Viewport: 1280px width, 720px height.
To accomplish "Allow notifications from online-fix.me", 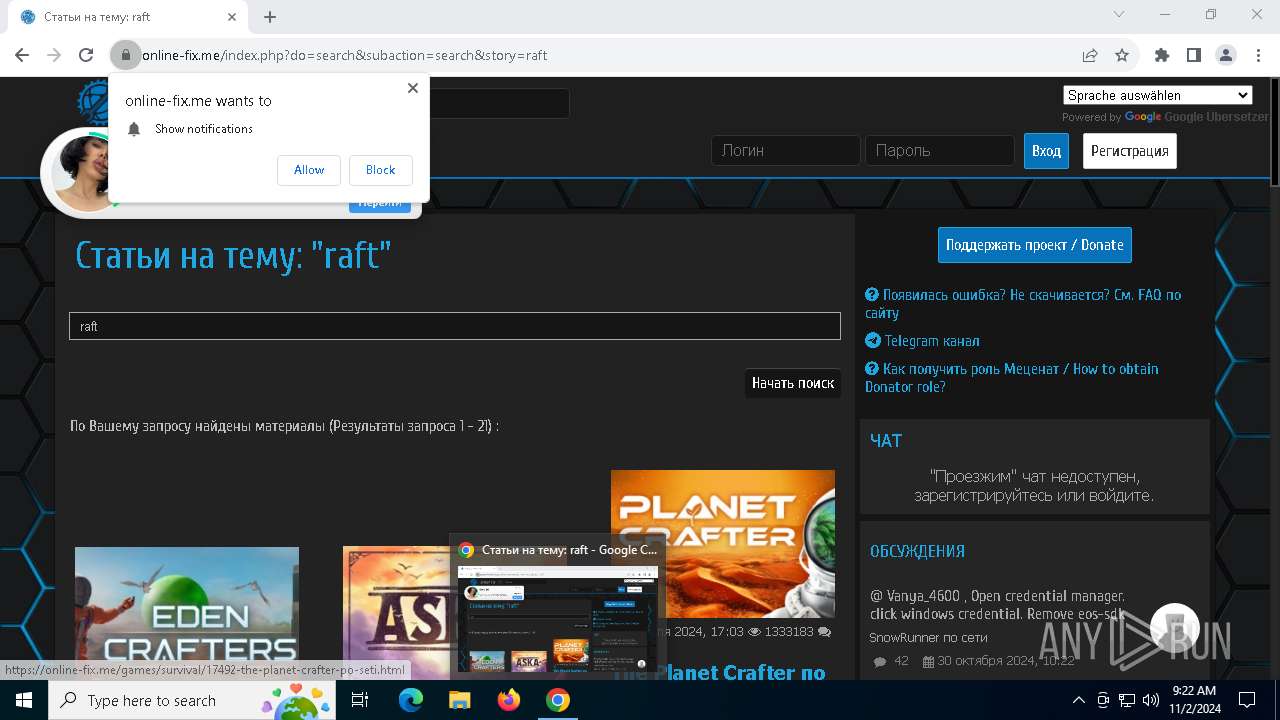I will click(x=309, y=170).
